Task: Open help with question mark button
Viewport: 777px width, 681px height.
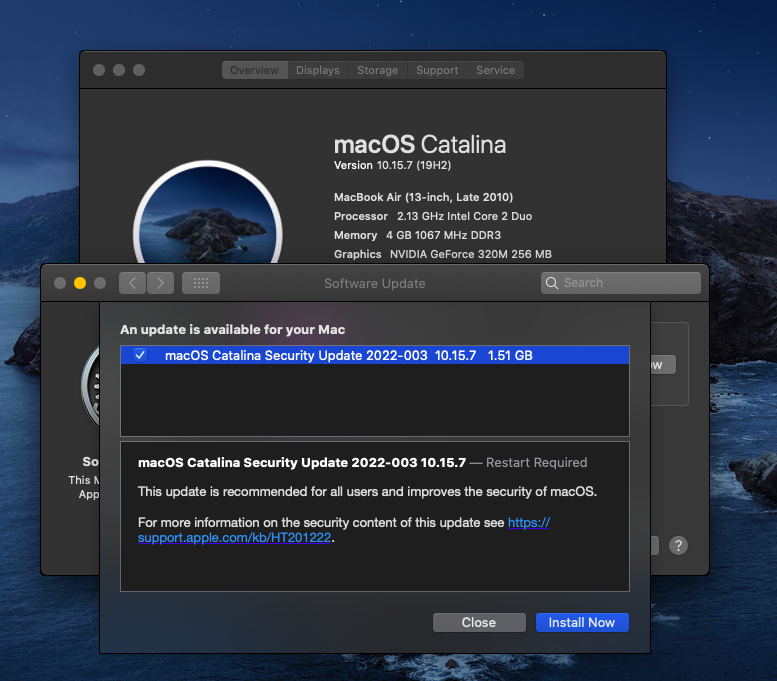Action: (x=678, y=546)
